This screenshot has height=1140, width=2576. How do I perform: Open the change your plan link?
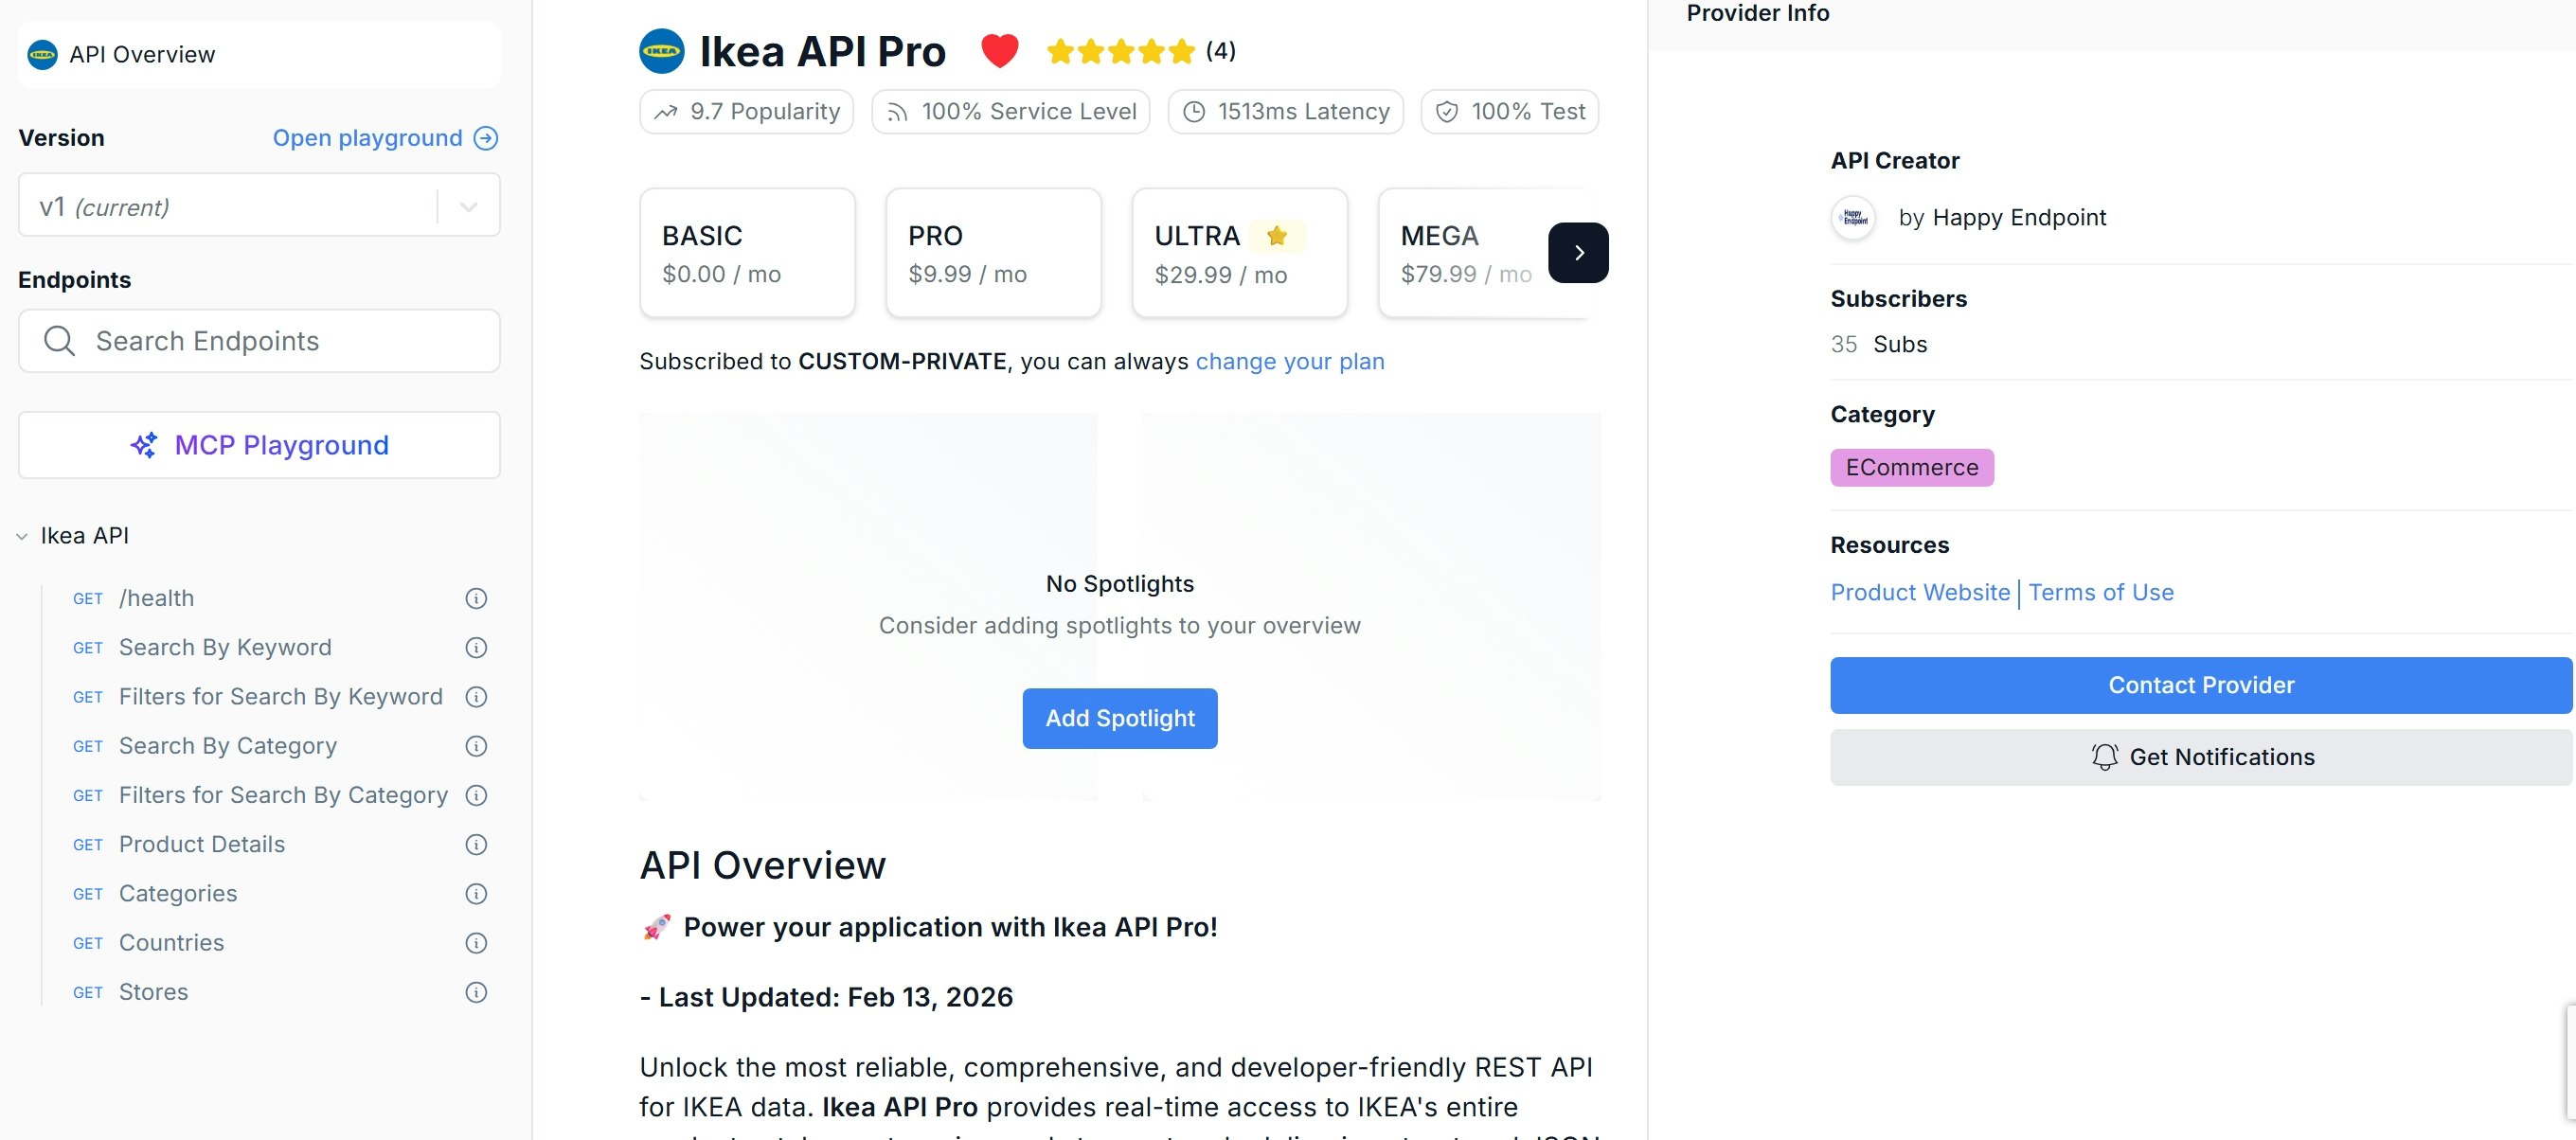[1290, 362]
